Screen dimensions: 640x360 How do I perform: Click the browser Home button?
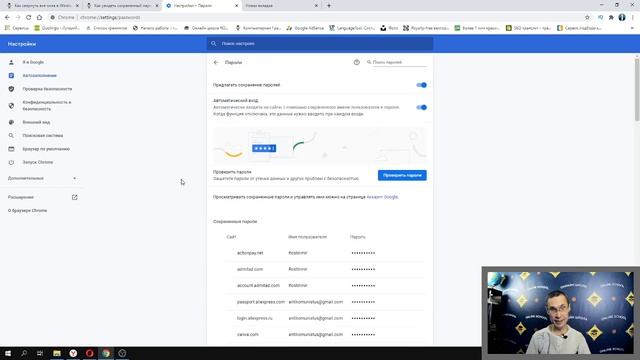(x=39, y=18)
